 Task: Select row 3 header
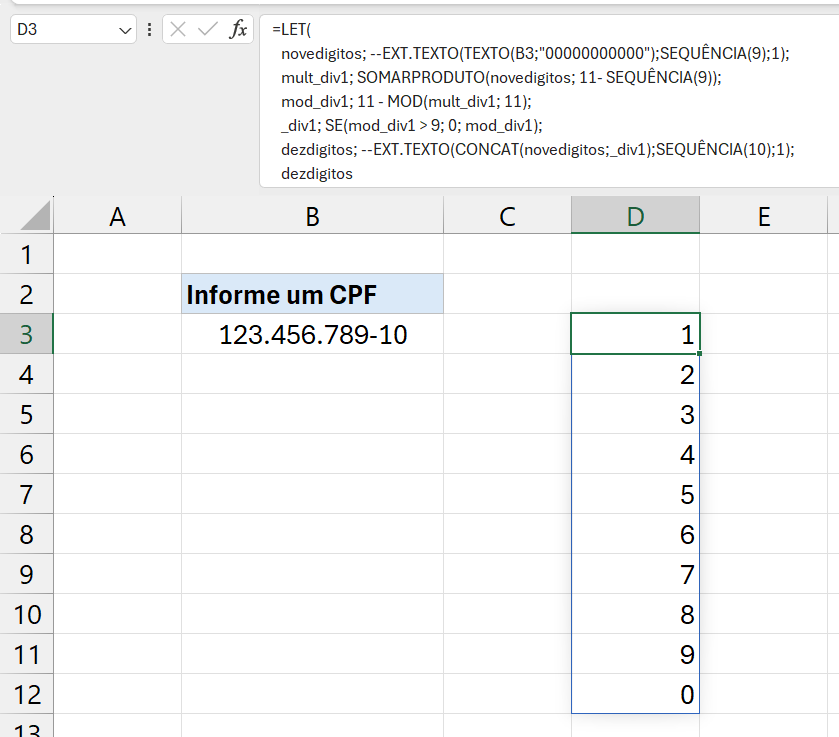pos(26,334)
